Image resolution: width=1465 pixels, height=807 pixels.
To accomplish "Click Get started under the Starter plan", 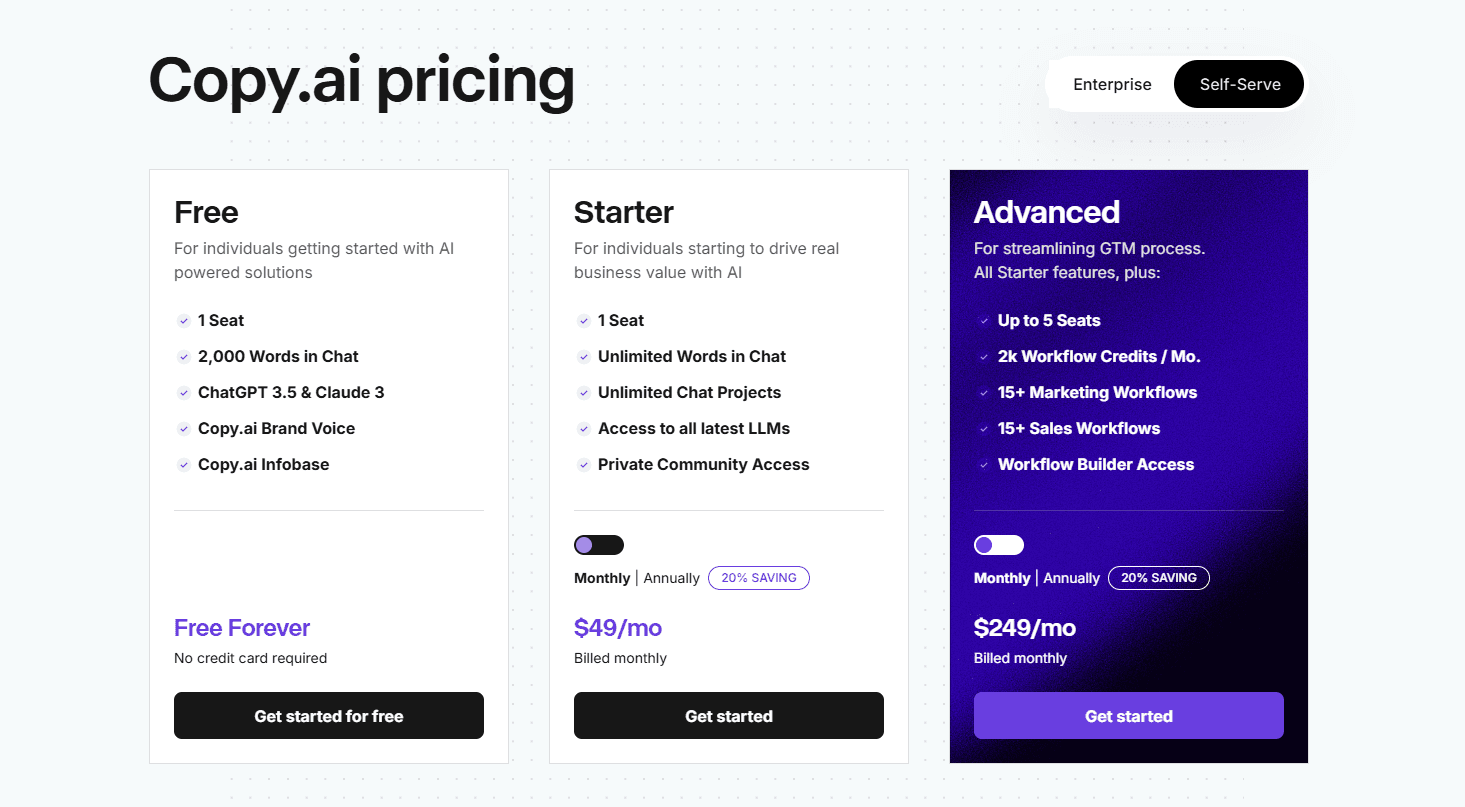I will tap(728, 716).
